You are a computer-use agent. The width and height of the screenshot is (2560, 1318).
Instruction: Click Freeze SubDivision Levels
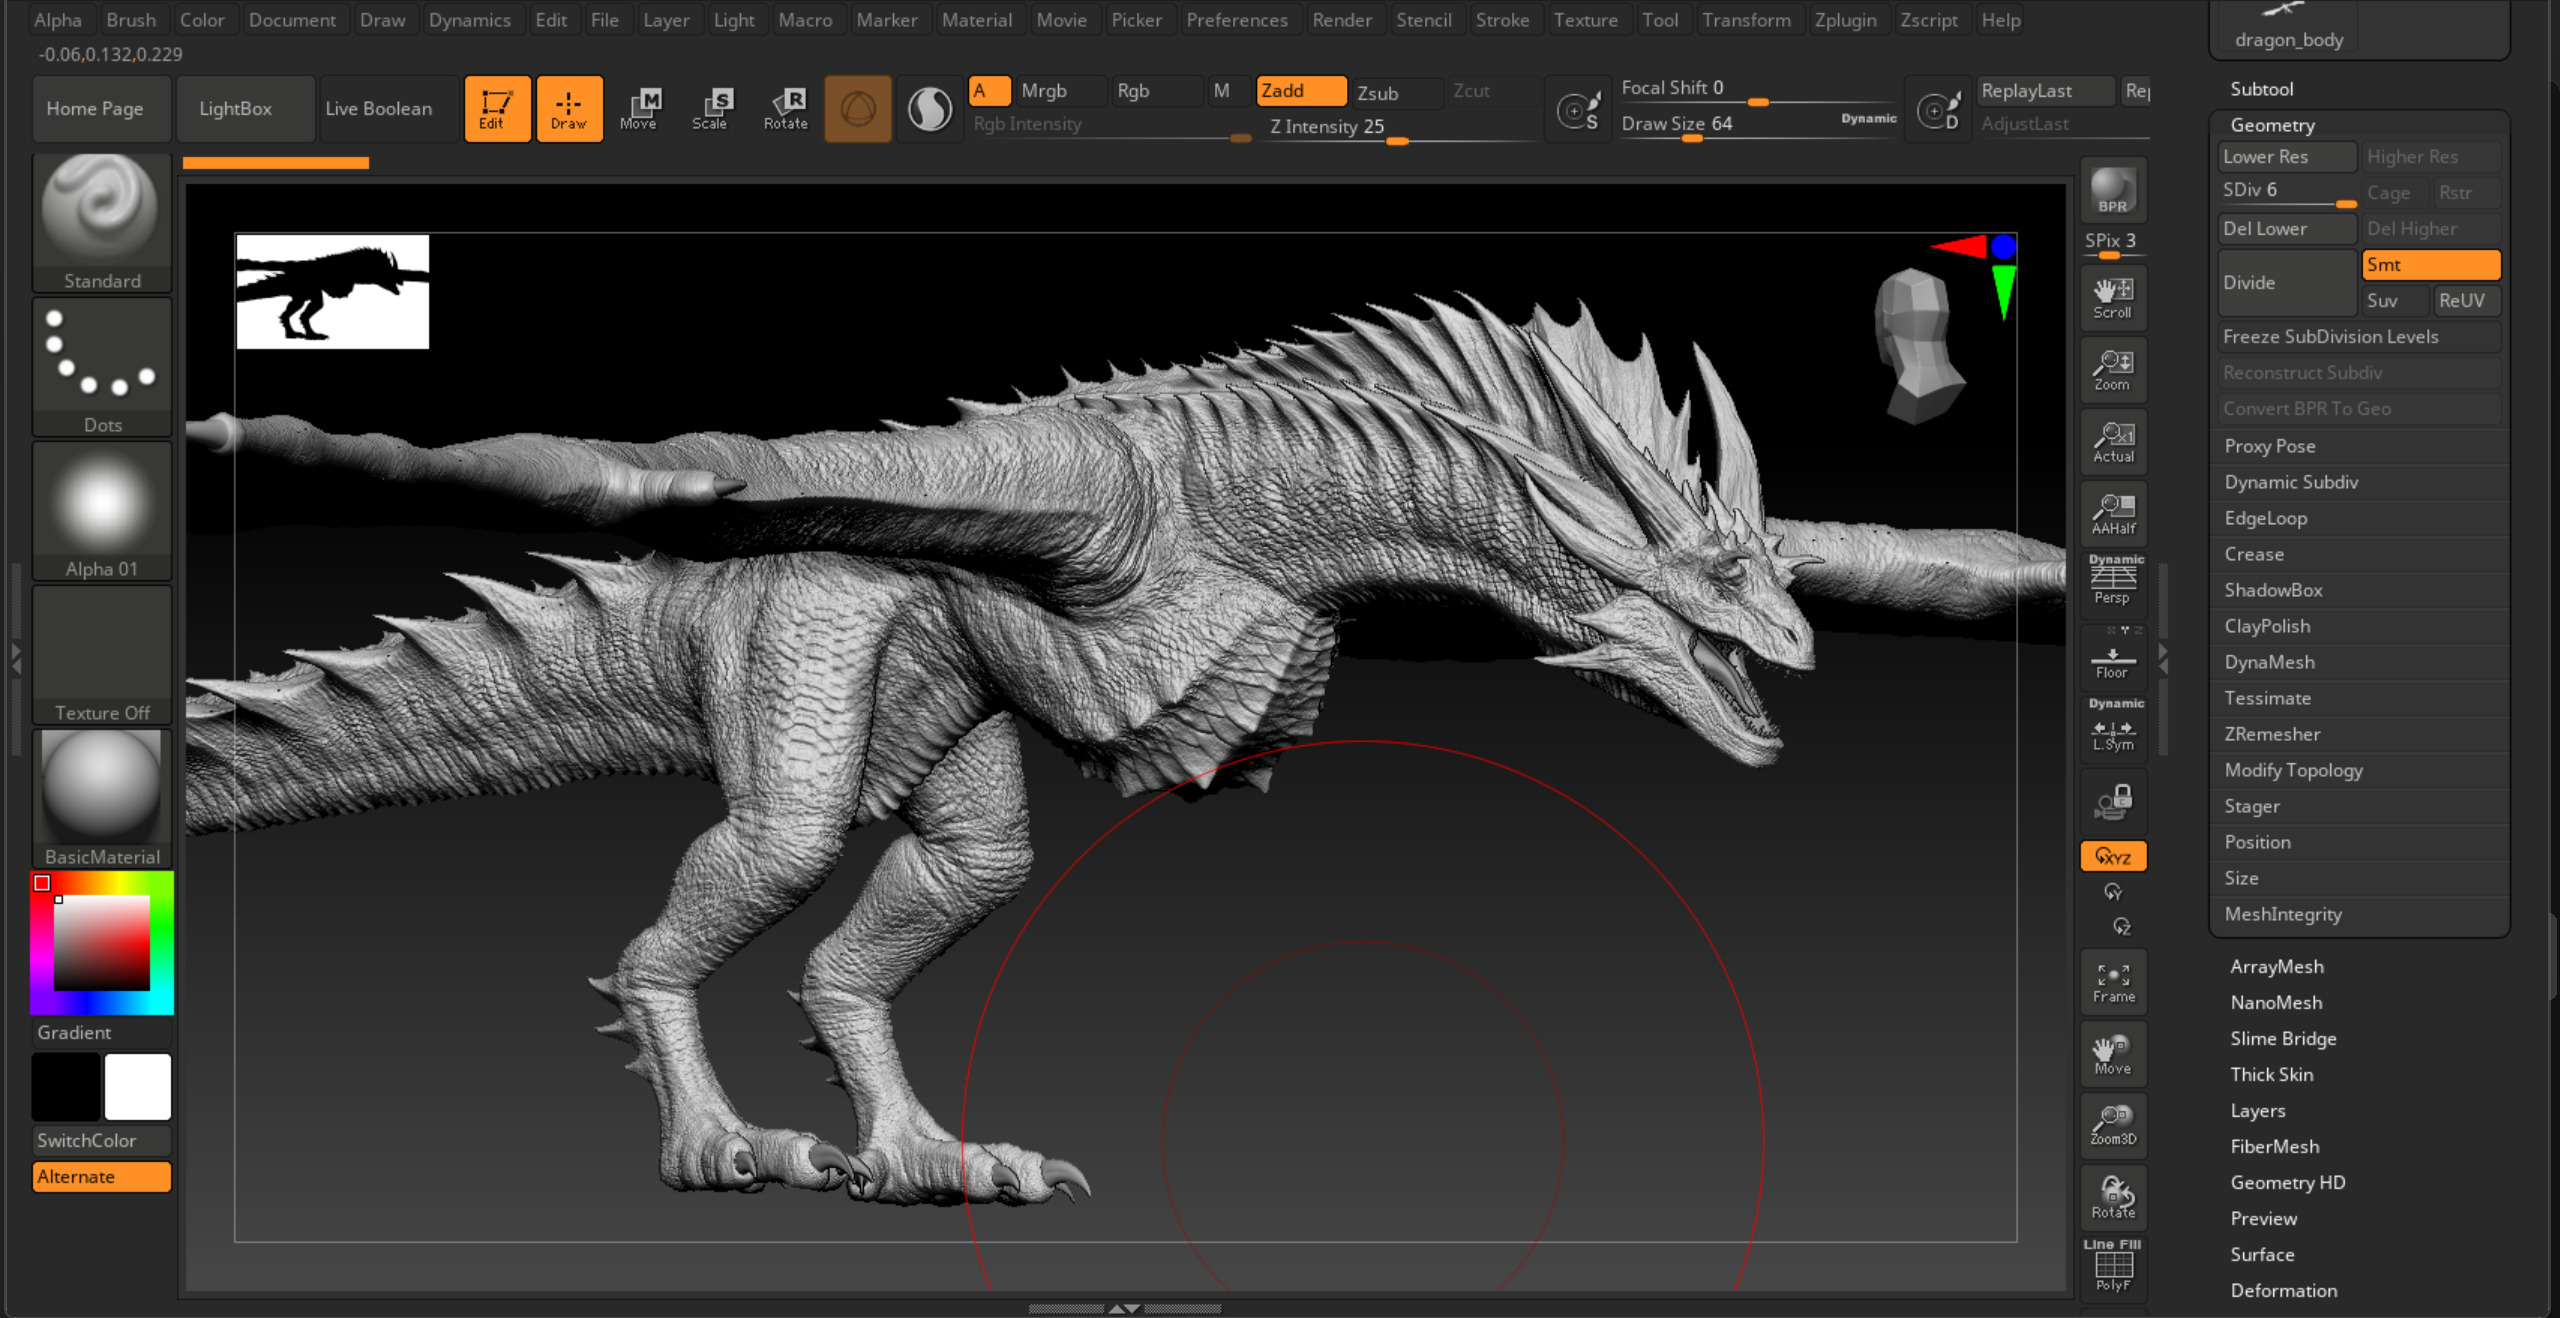tap(2360, 337)
